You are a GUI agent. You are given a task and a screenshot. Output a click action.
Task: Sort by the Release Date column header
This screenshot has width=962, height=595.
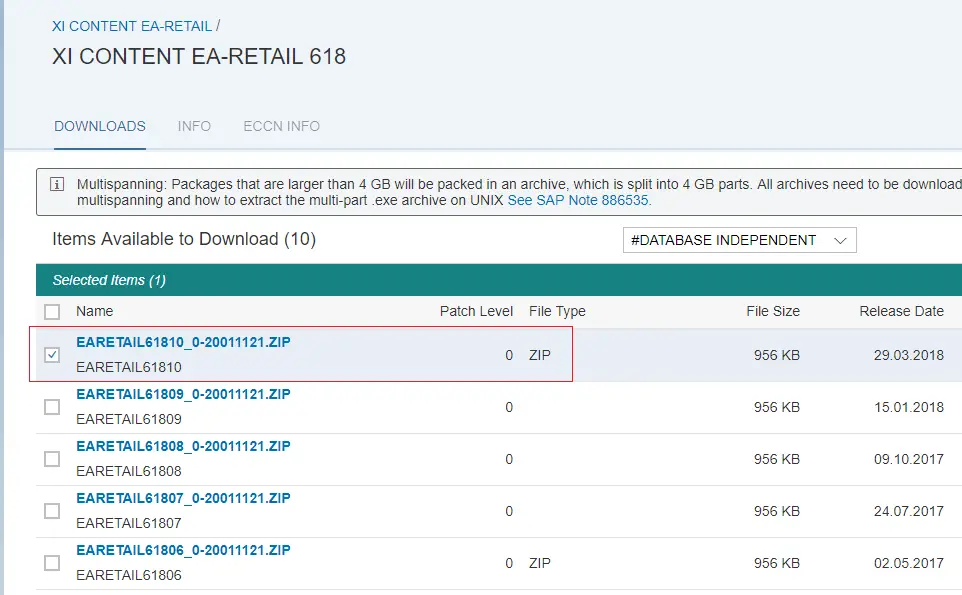pyautogui.click(x=901, y=312)
